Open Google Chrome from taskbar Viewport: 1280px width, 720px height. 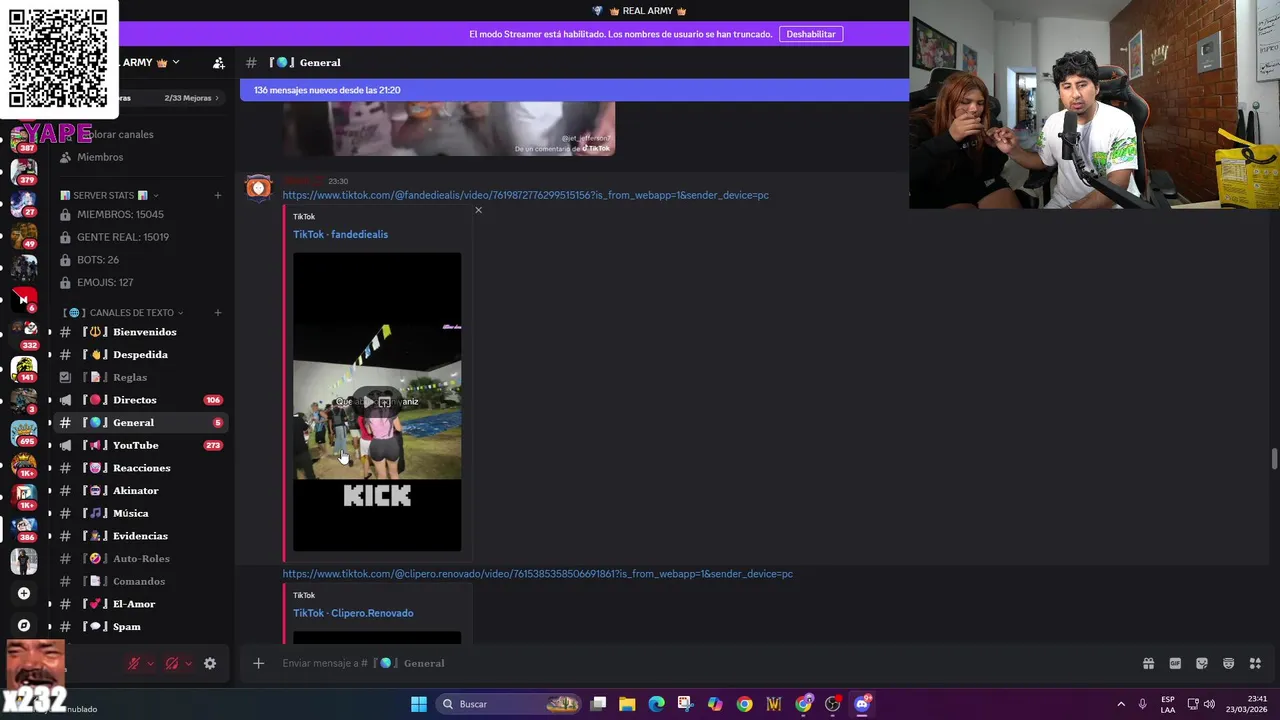point(745,704)
